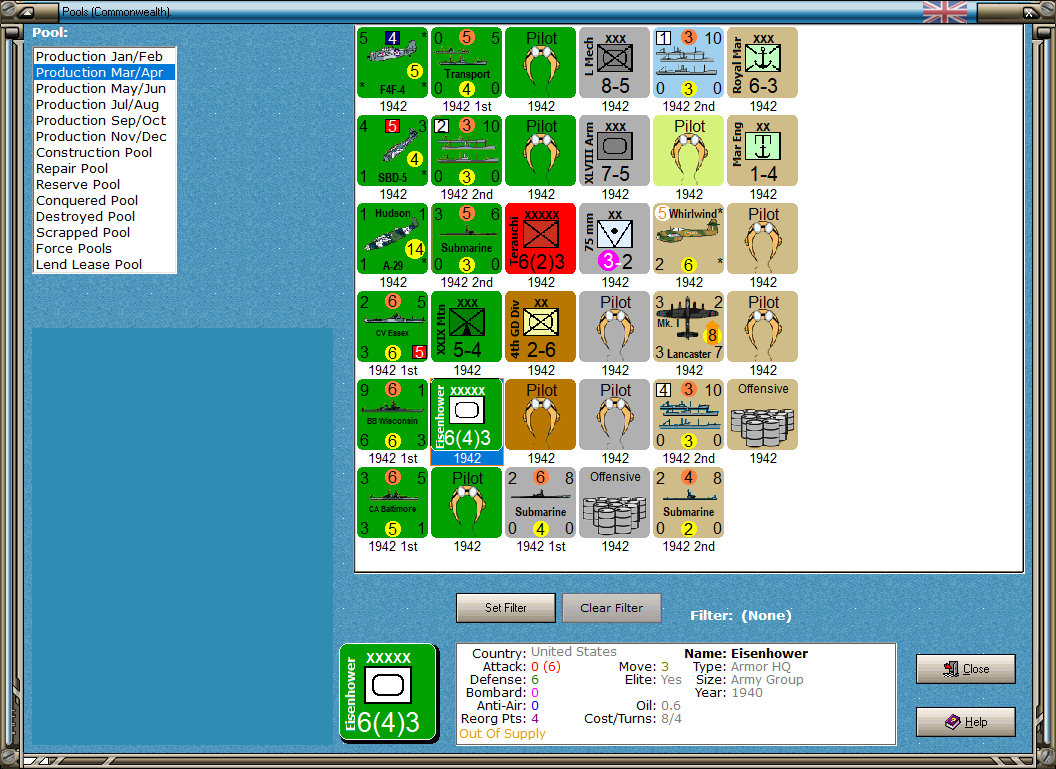Select the brown Pilot counter
1056x769 pixels.
(x=541, y=415)
